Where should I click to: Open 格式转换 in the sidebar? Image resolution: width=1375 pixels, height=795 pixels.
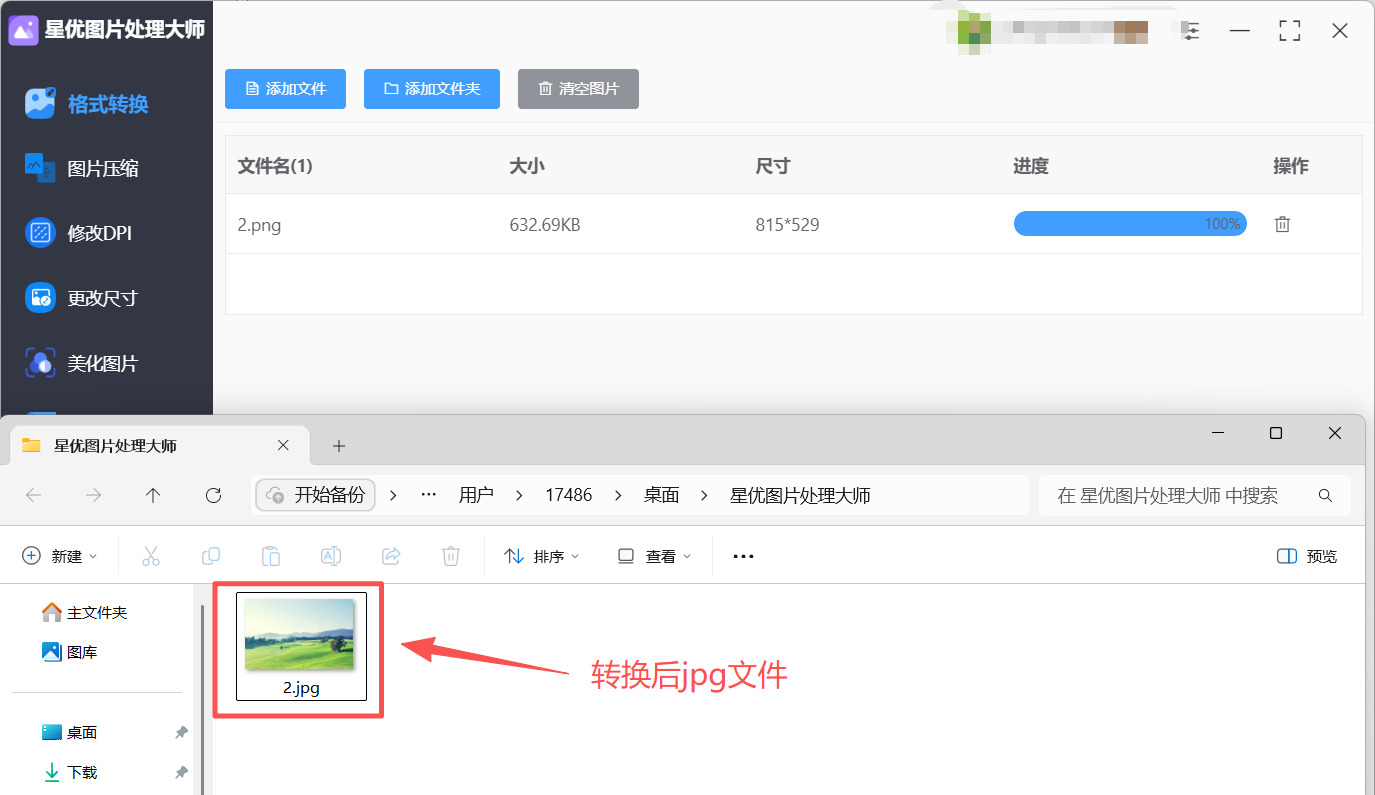(87, 104)
